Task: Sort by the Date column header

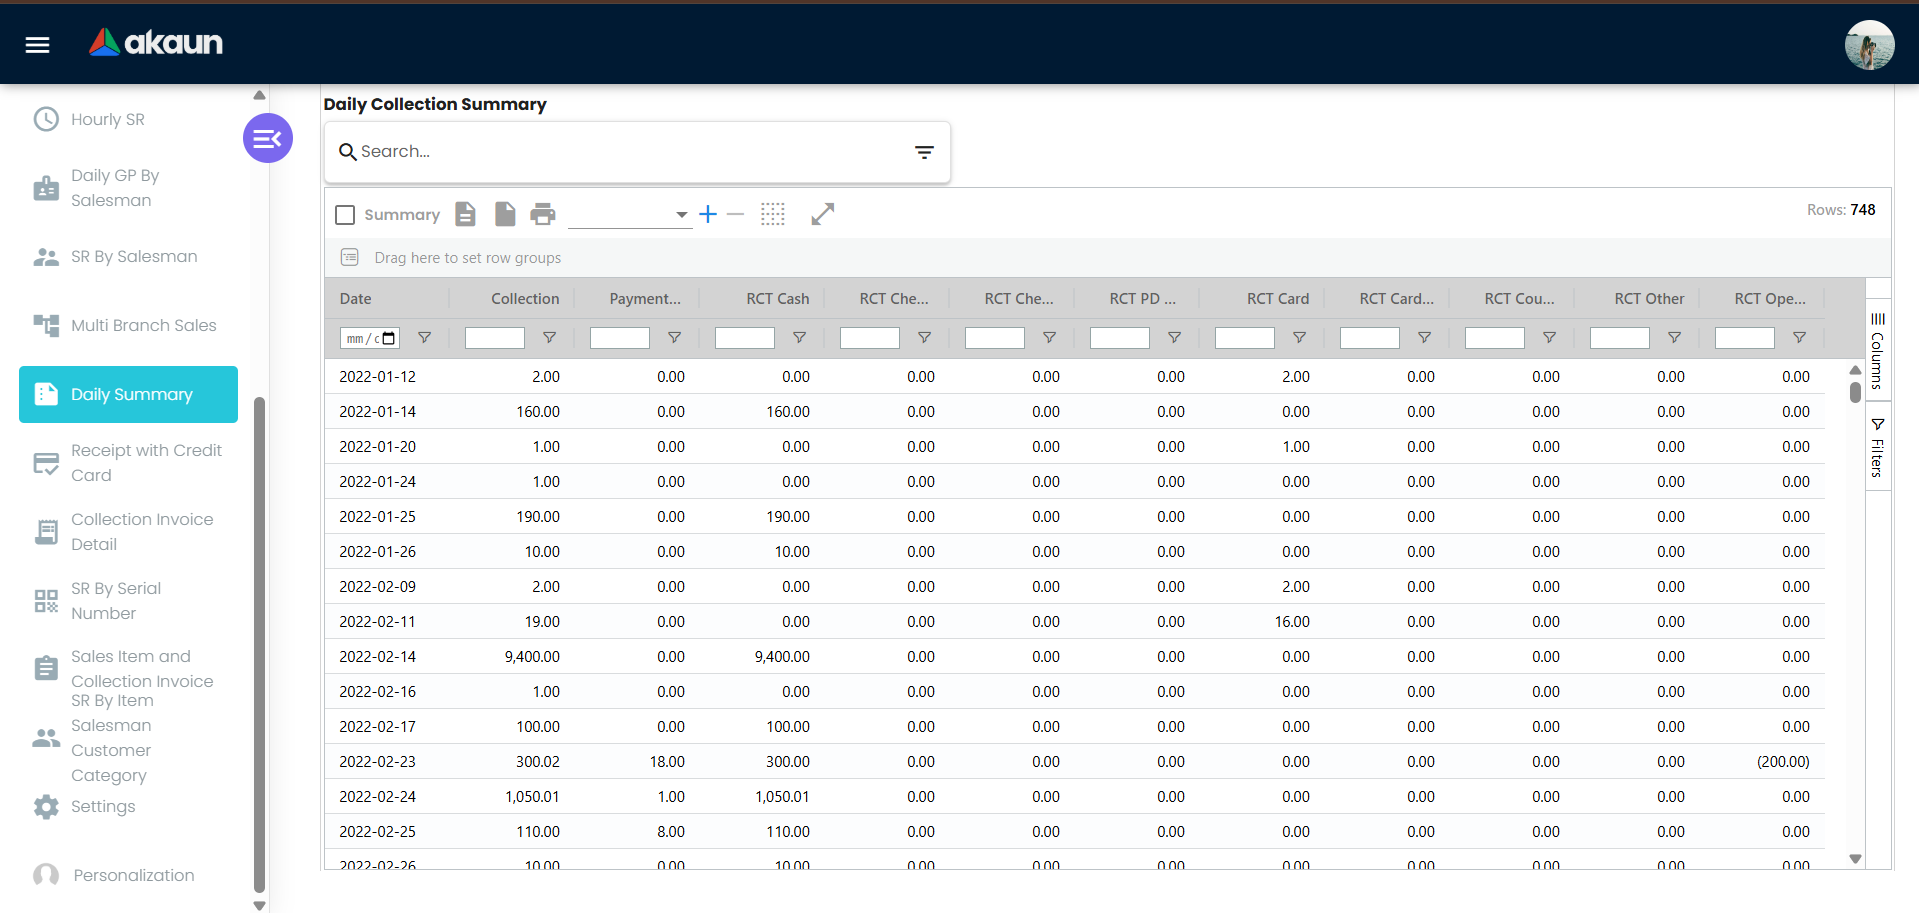Action: tap(356, 299)
